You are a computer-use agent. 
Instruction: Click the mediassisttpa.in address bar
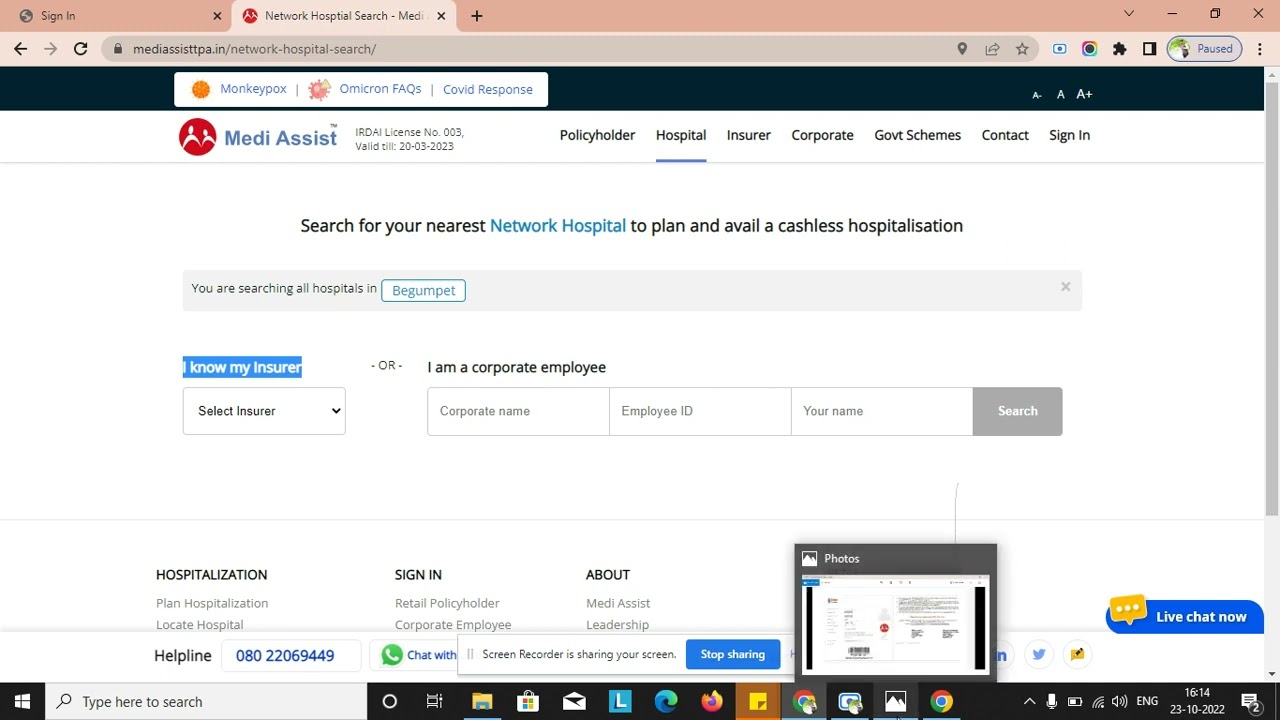point(530,49)
